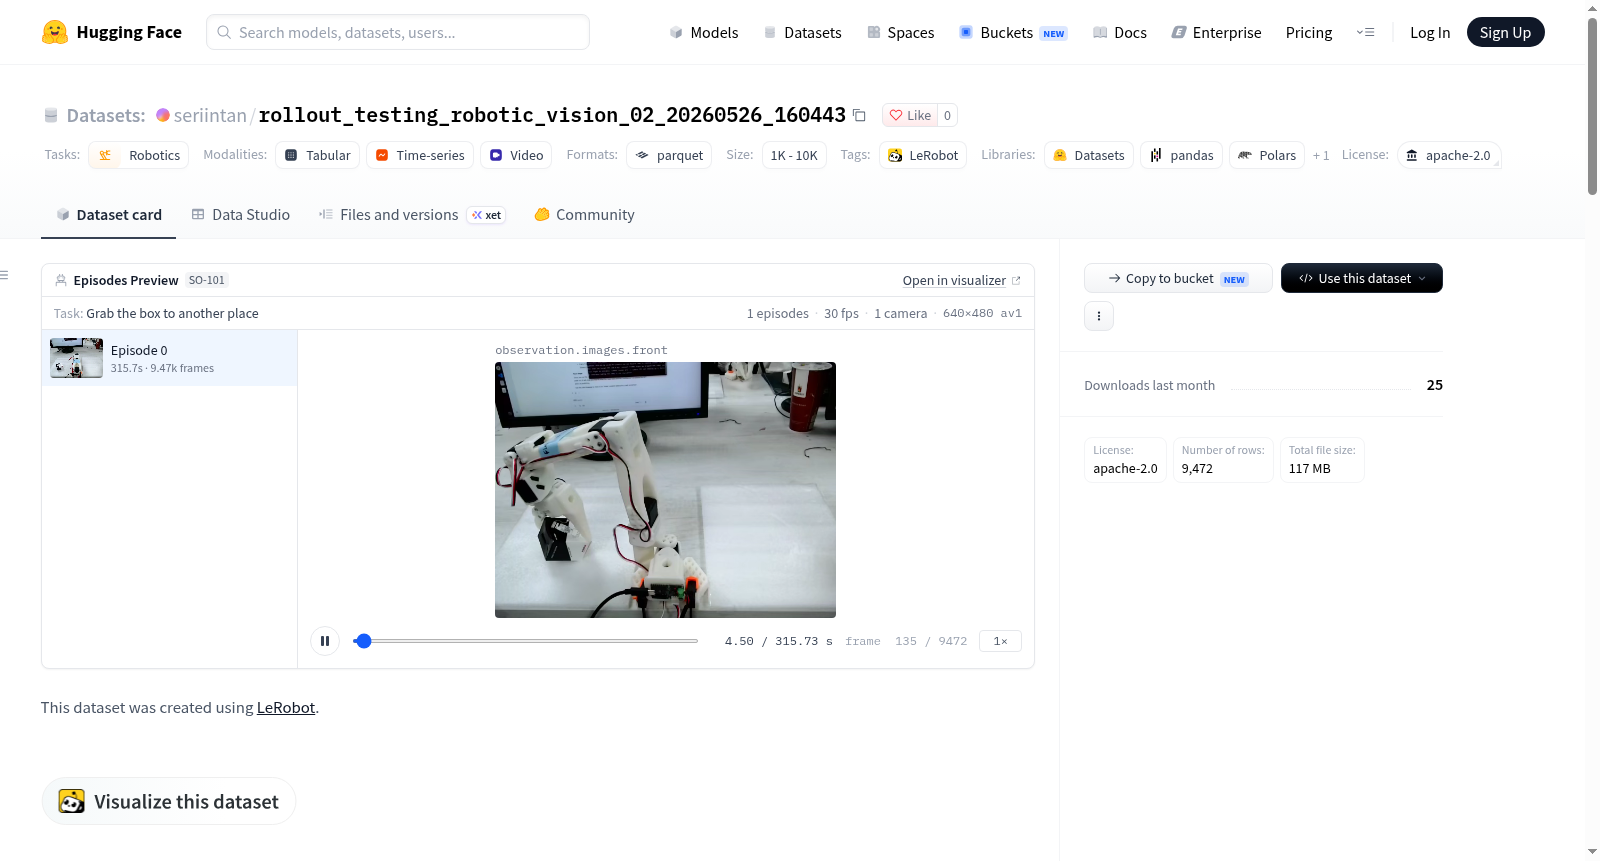Filter by the Time-series modality tag
The image size is (1600, 861).
[x=420, y=155]
